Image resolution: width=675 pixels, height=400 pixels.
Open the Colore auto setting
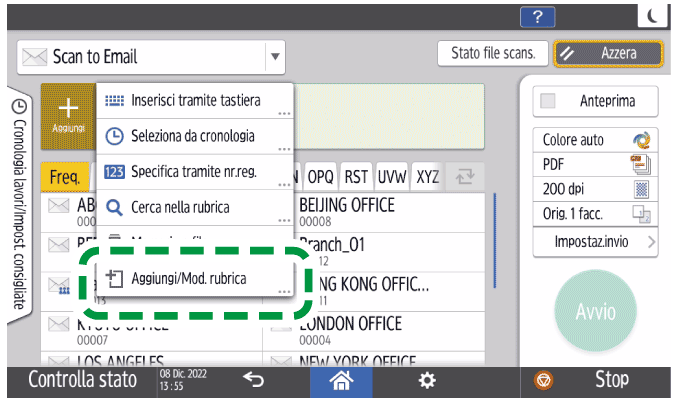click(595, 140)
